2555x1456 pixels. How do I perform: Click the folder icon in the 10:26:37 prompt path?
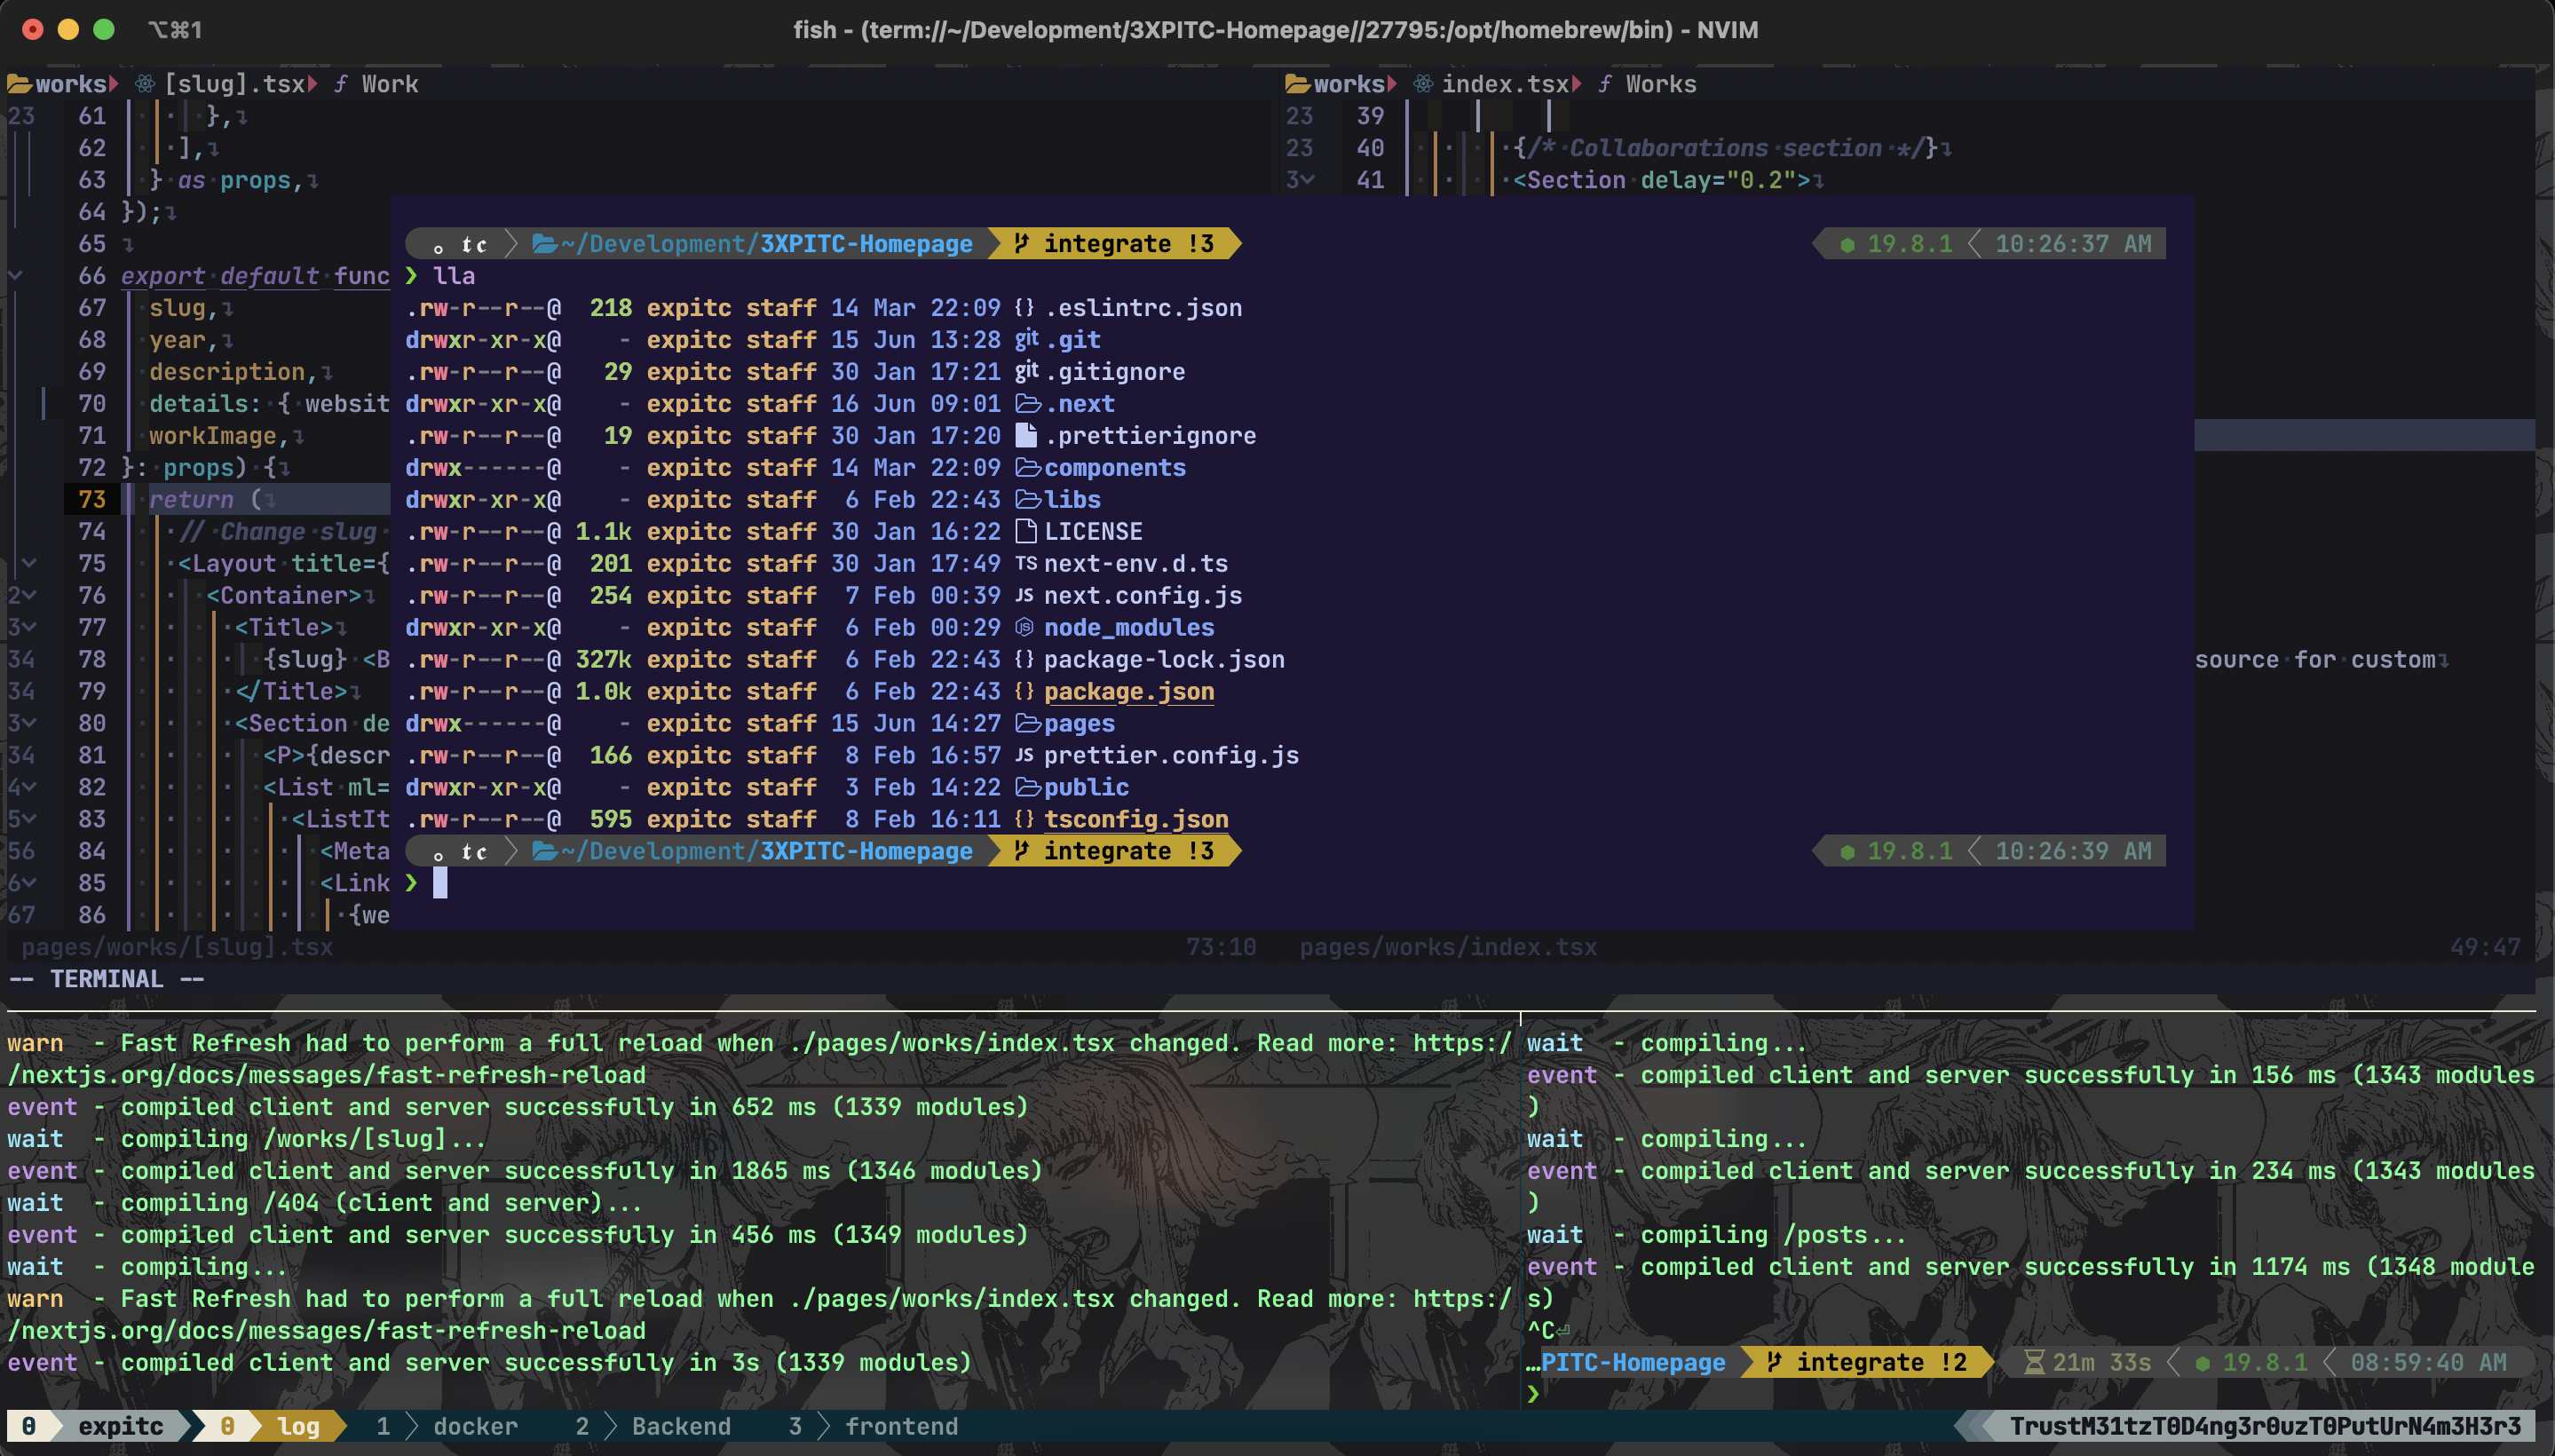coord(545,244)
